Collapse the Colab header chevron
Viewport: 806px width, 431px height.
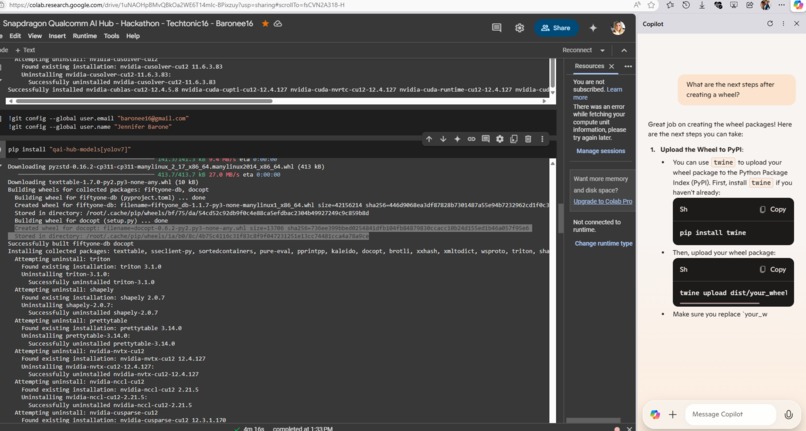pos(624,50)
